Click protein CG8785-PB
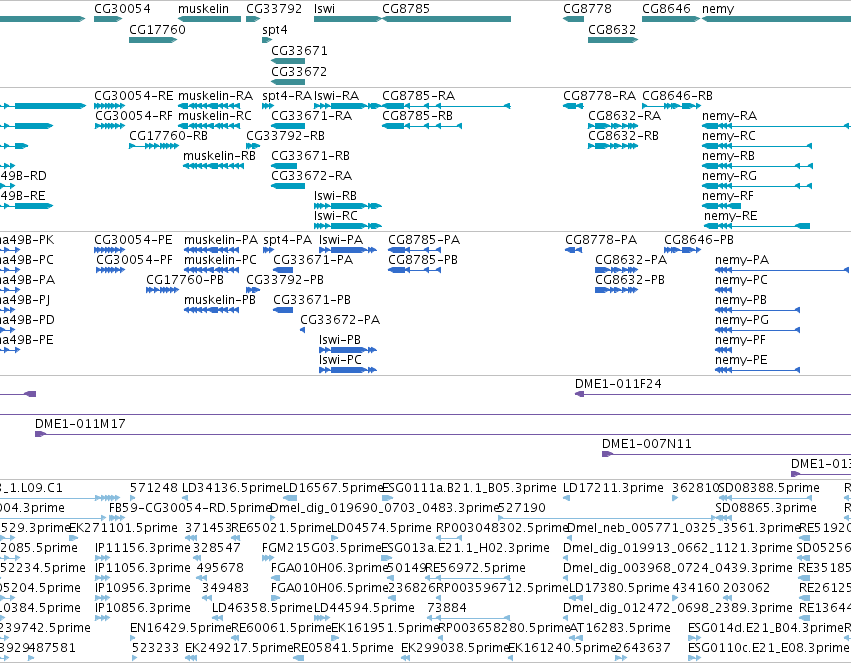The height and width of the screenshot is (663, 851). click(x=423, y=260)
